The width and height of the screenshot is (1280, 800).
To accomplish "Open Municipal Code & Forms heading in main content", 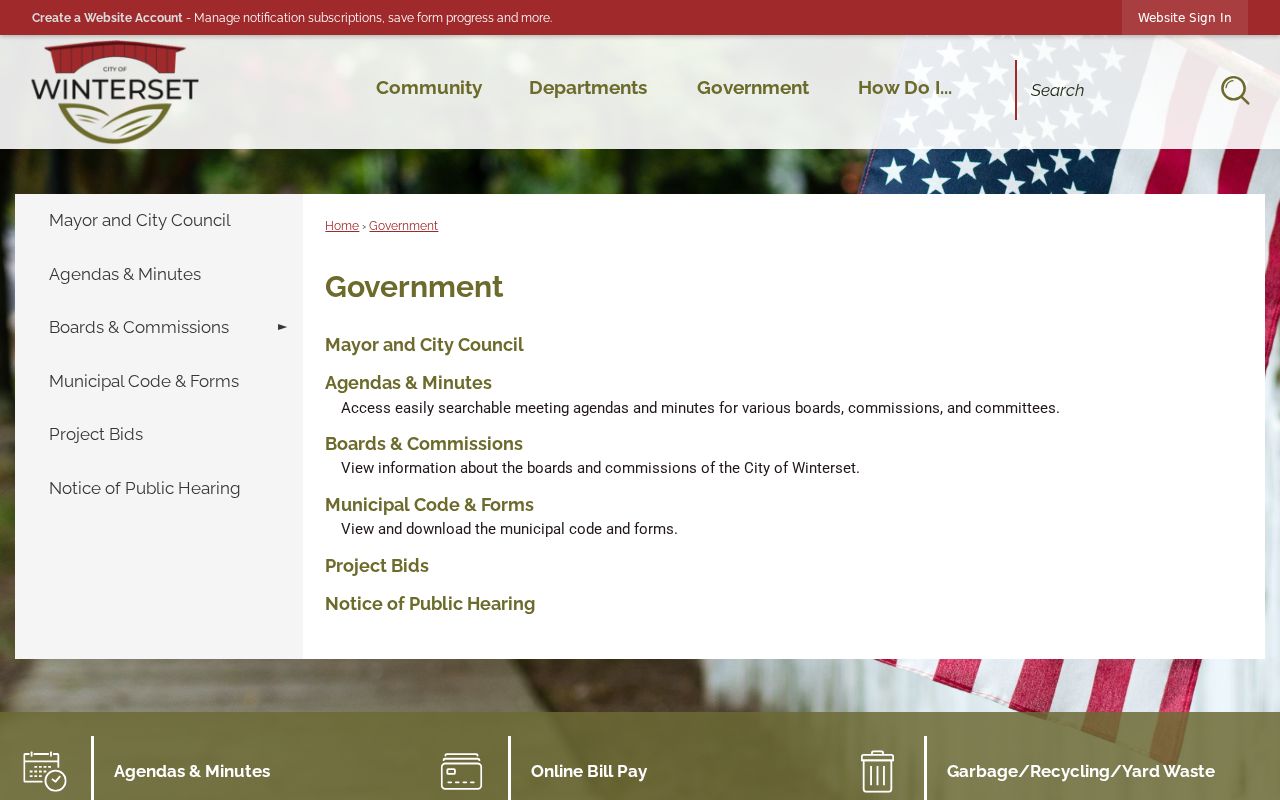I will 429,505.
